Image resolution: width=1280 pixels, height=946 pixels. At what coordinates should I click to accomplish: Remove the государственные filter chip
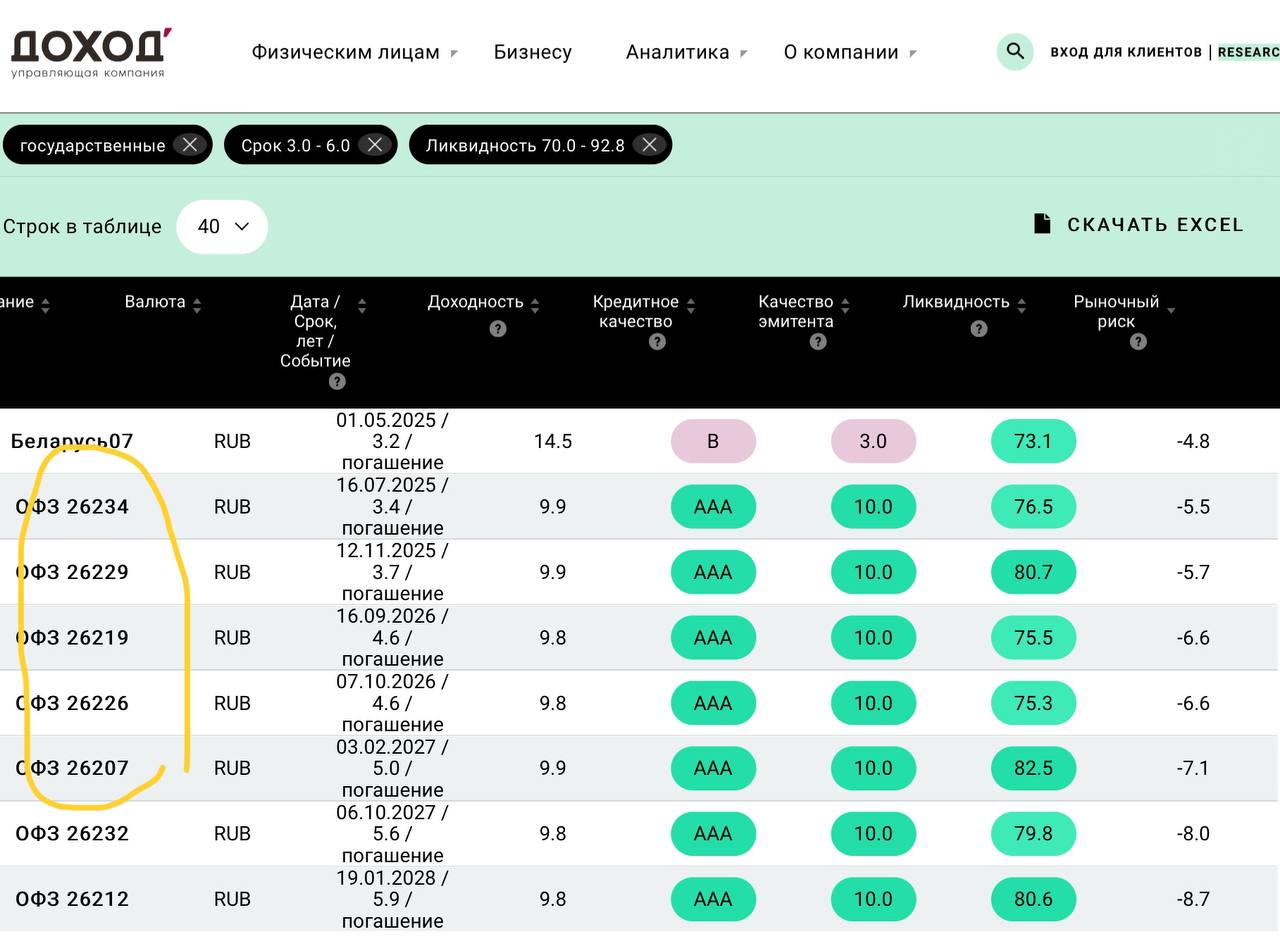[189, 145]
